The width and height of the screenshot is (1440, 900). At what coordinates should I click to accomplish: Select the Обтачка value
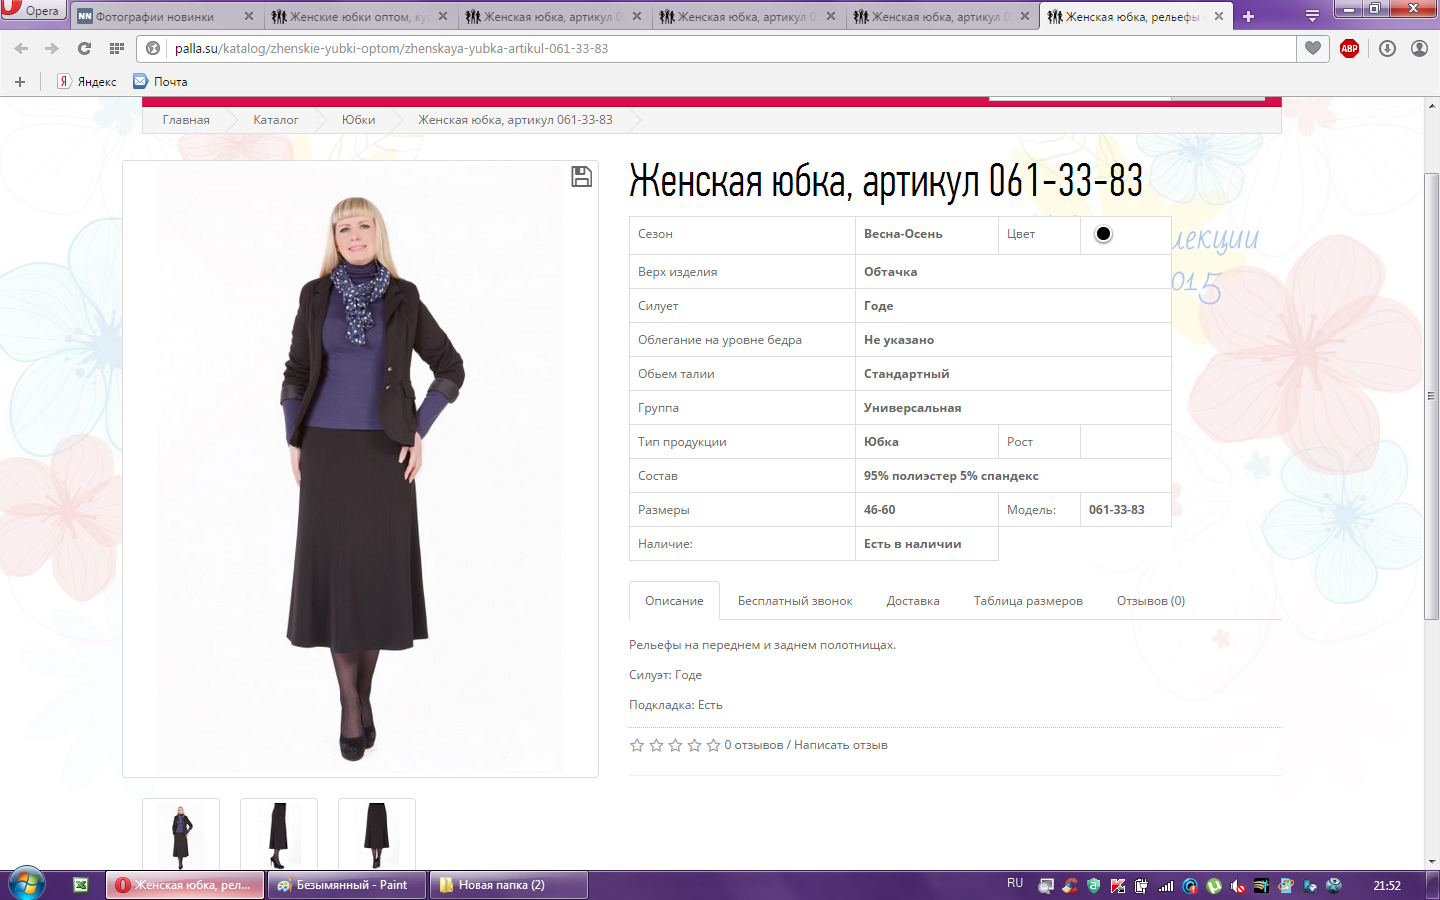click(890, 272)
